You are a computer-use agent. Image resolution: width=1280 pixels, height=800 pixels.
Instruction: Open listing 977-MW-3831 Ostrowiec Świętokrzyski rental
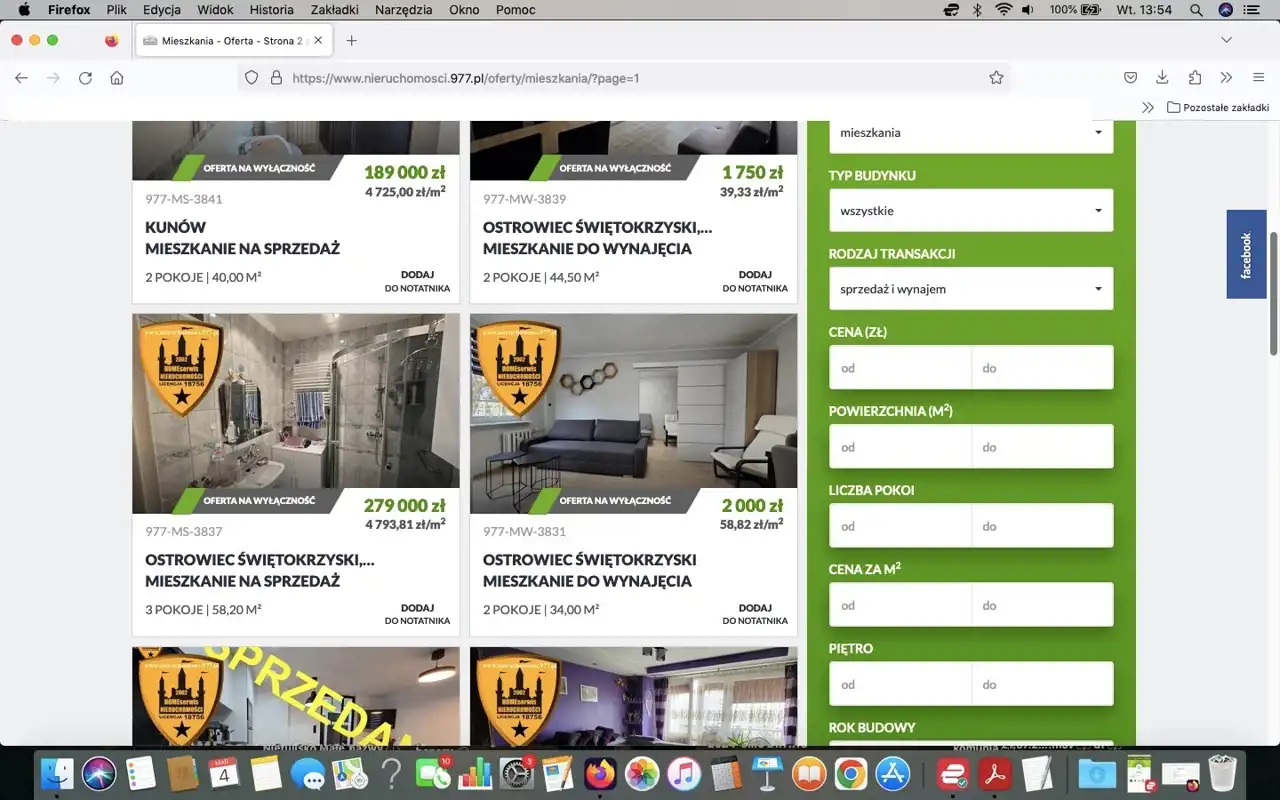589,570
